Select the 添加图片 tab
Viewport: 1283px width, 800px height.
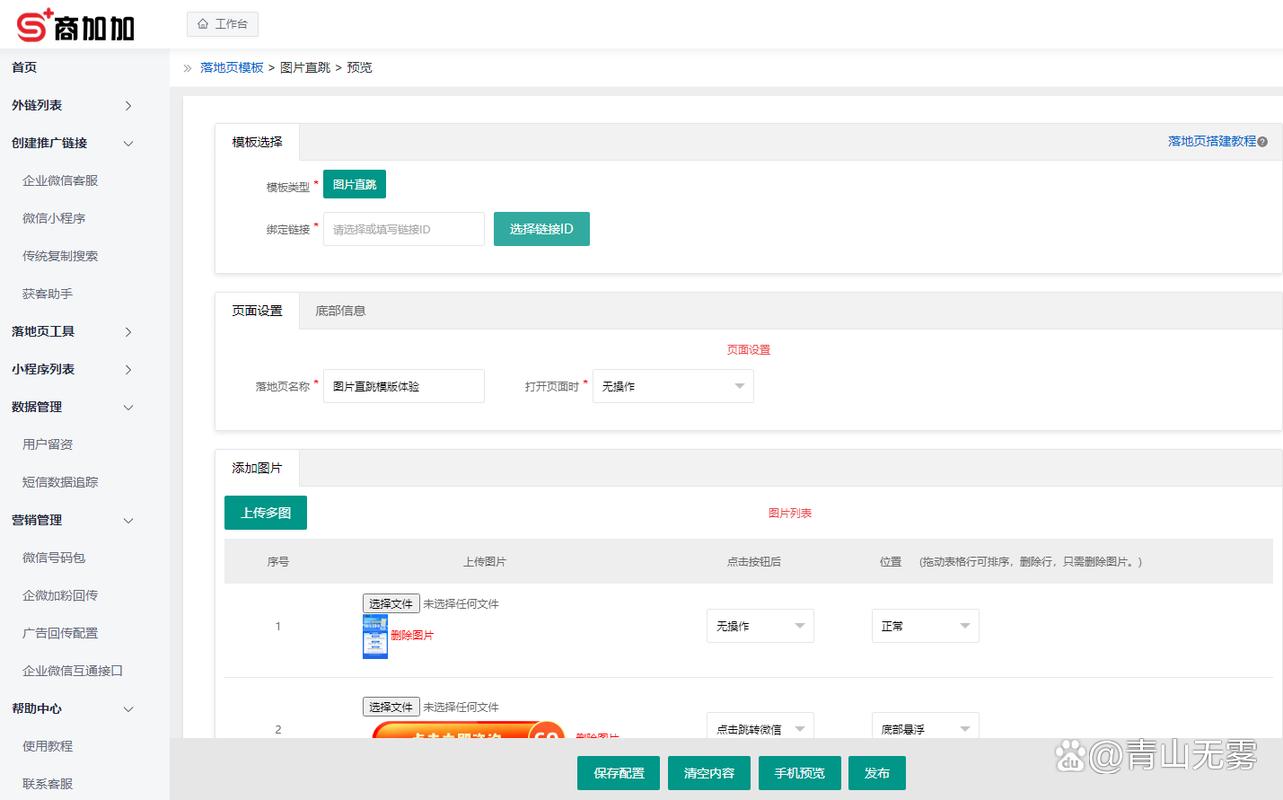click(x=257, y=468)
